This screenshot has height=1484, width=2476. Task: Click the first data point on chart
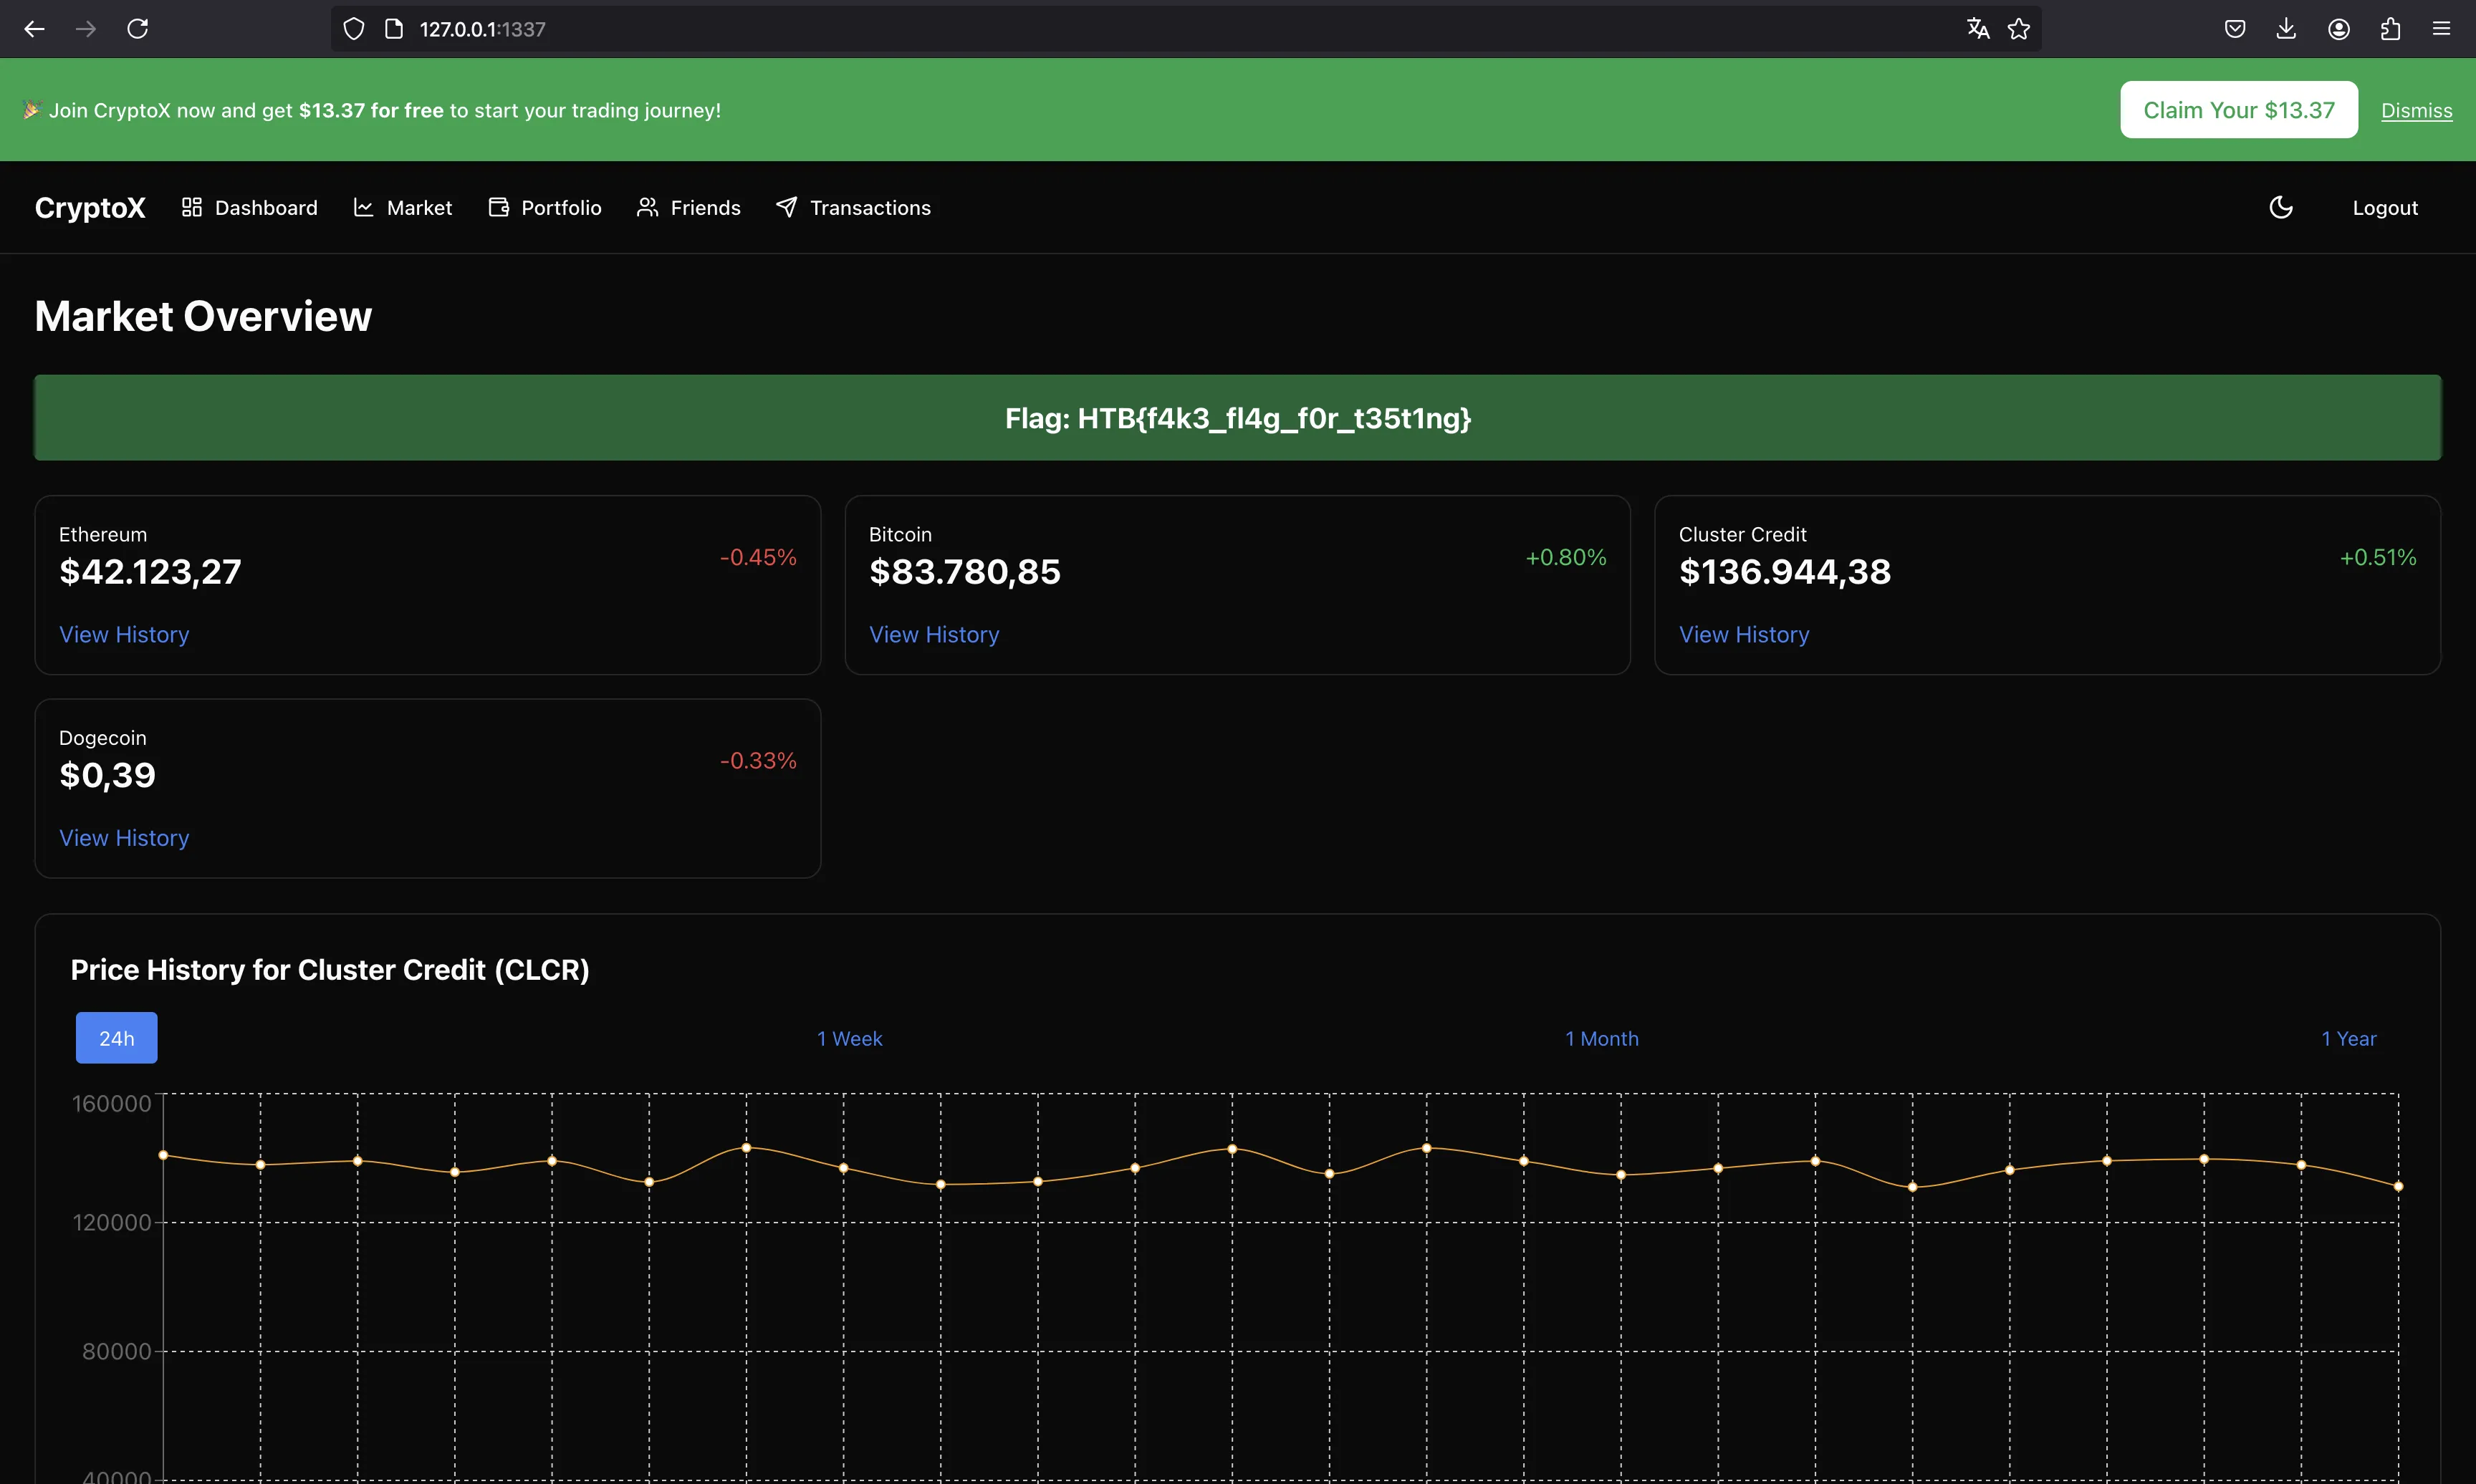tap(163, 1155)
